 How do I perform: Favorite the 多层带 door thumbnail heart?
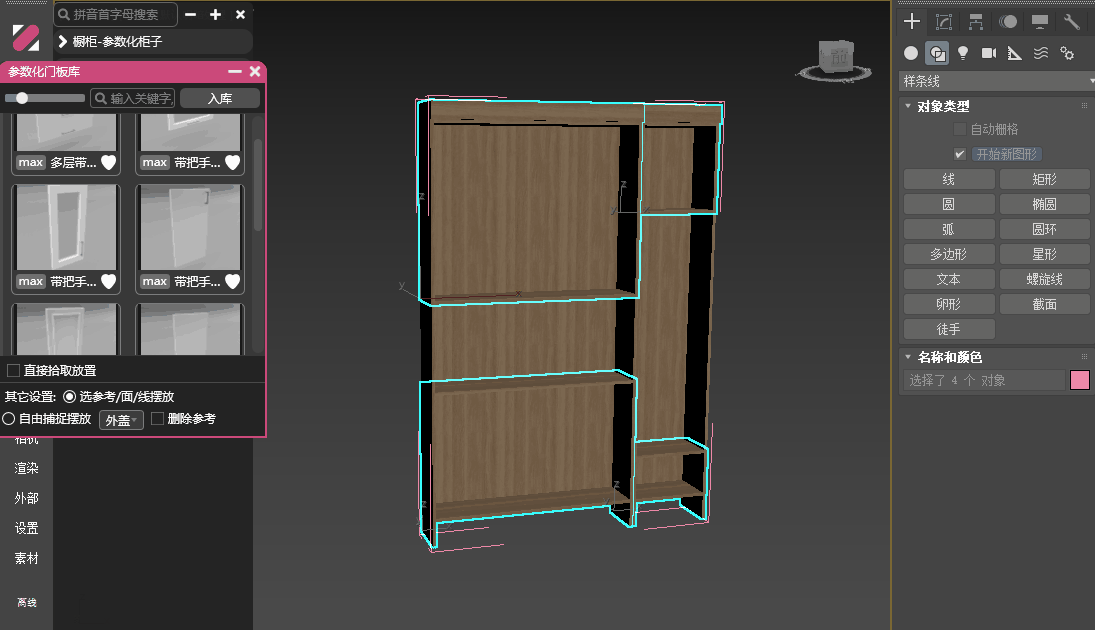click(109, 163)
